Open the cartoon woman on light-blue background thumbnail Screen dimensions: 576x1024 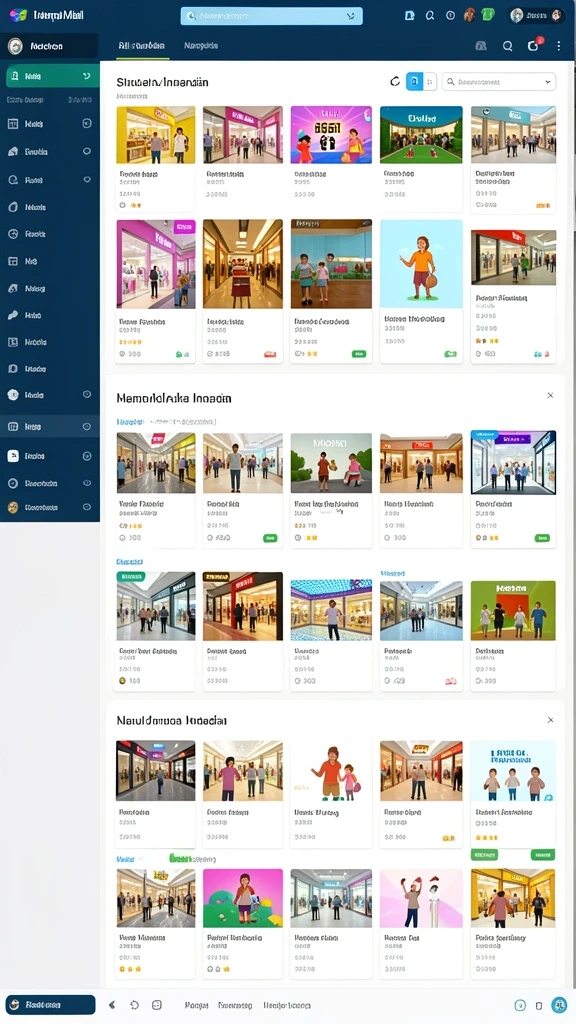coord(421,264)
